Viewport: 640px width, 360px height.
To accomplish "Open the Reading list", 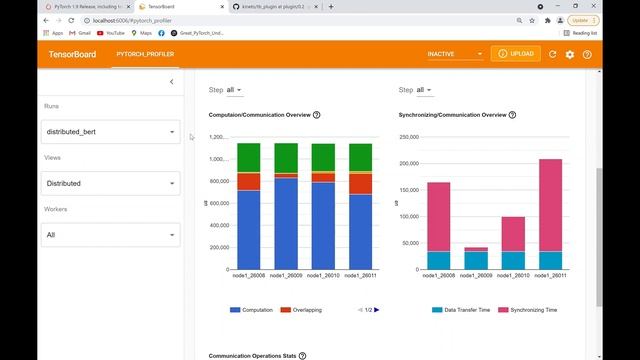I will (x=580, y=33).
